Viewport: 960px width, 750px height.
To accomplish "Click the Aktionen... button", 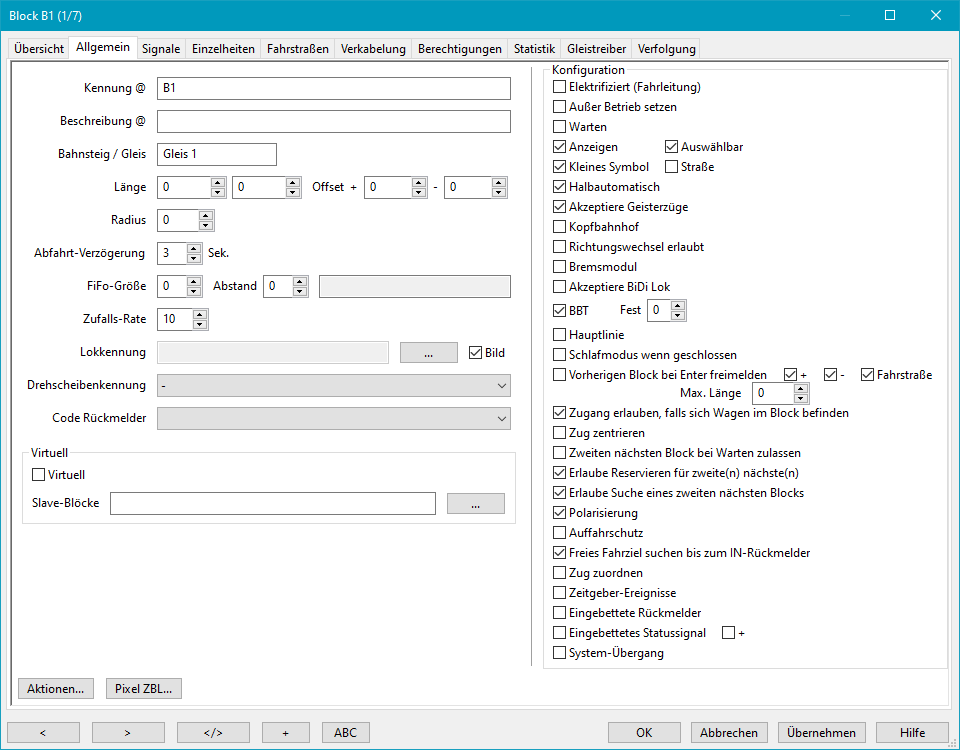I will click(56, 688).
